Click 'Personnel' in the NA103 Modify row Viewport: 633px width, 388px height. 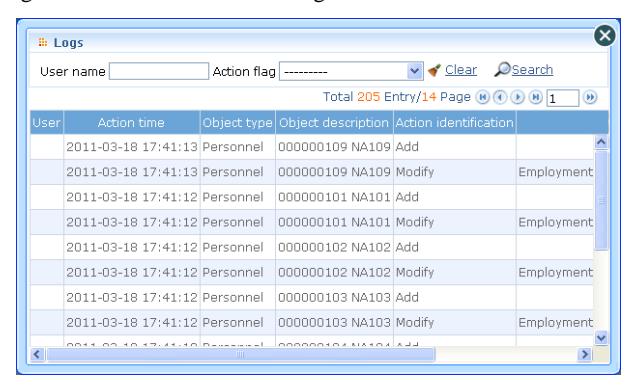click(233, 323)
